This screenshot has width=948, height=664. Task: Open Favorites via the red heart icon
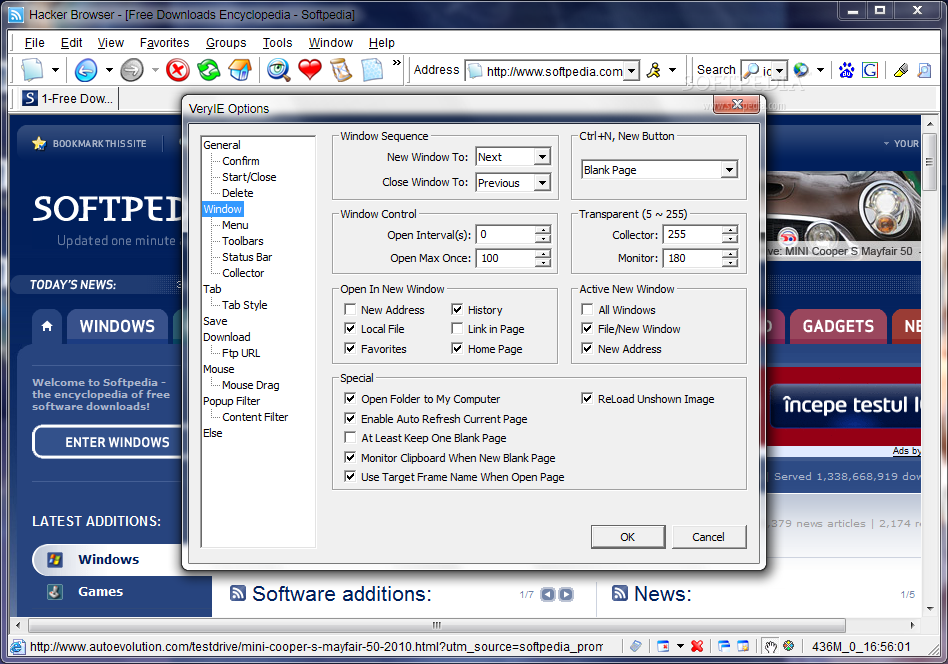coord(310,70)
